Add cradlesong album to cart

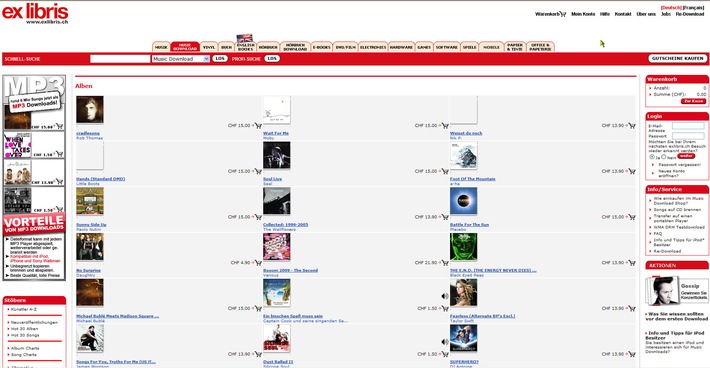[258, 126]
